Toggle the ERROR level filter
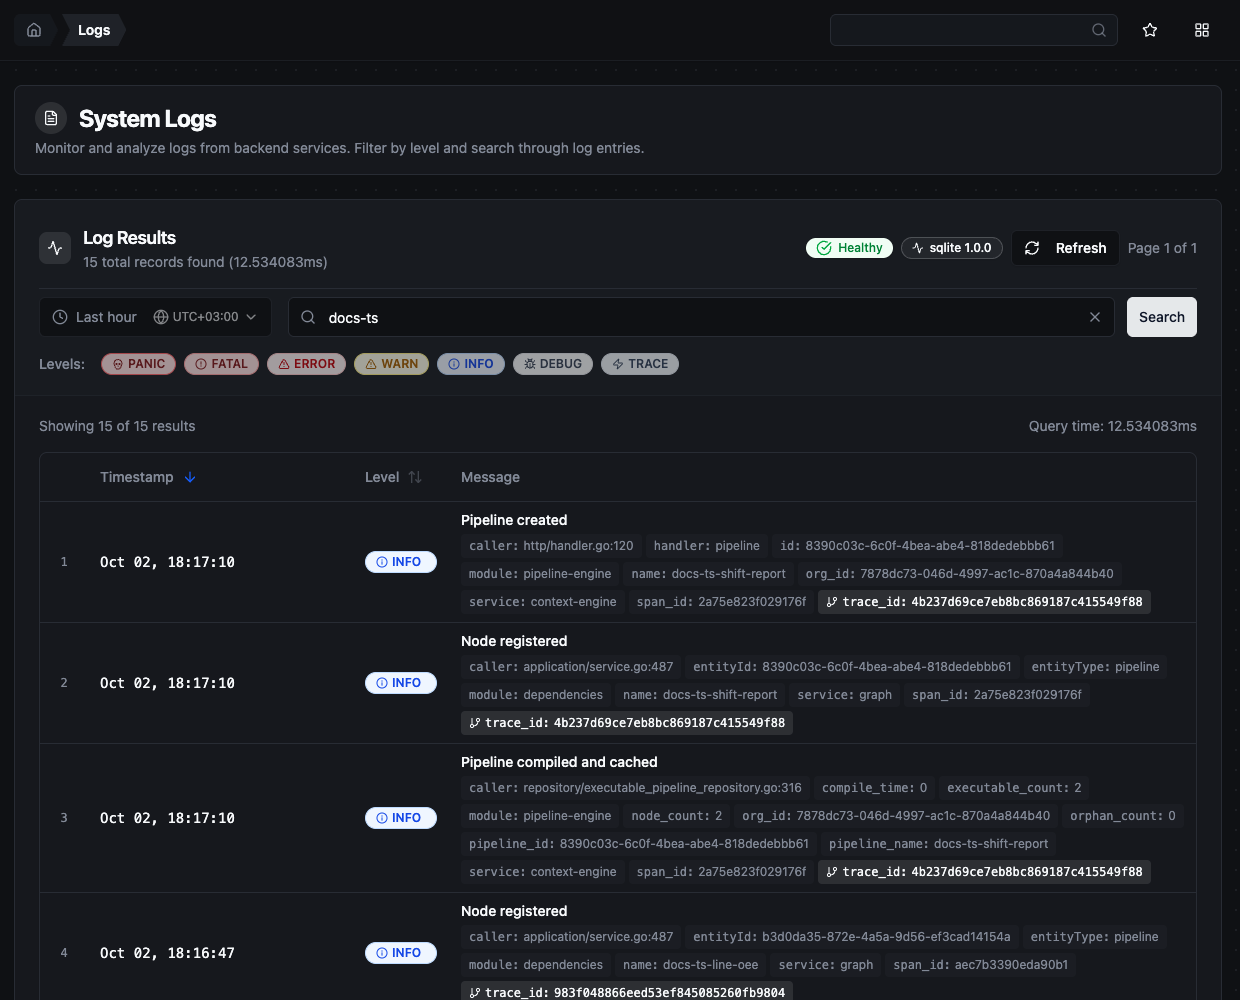This screenshot has height=1000, width=1240. (x=306, y=364)
